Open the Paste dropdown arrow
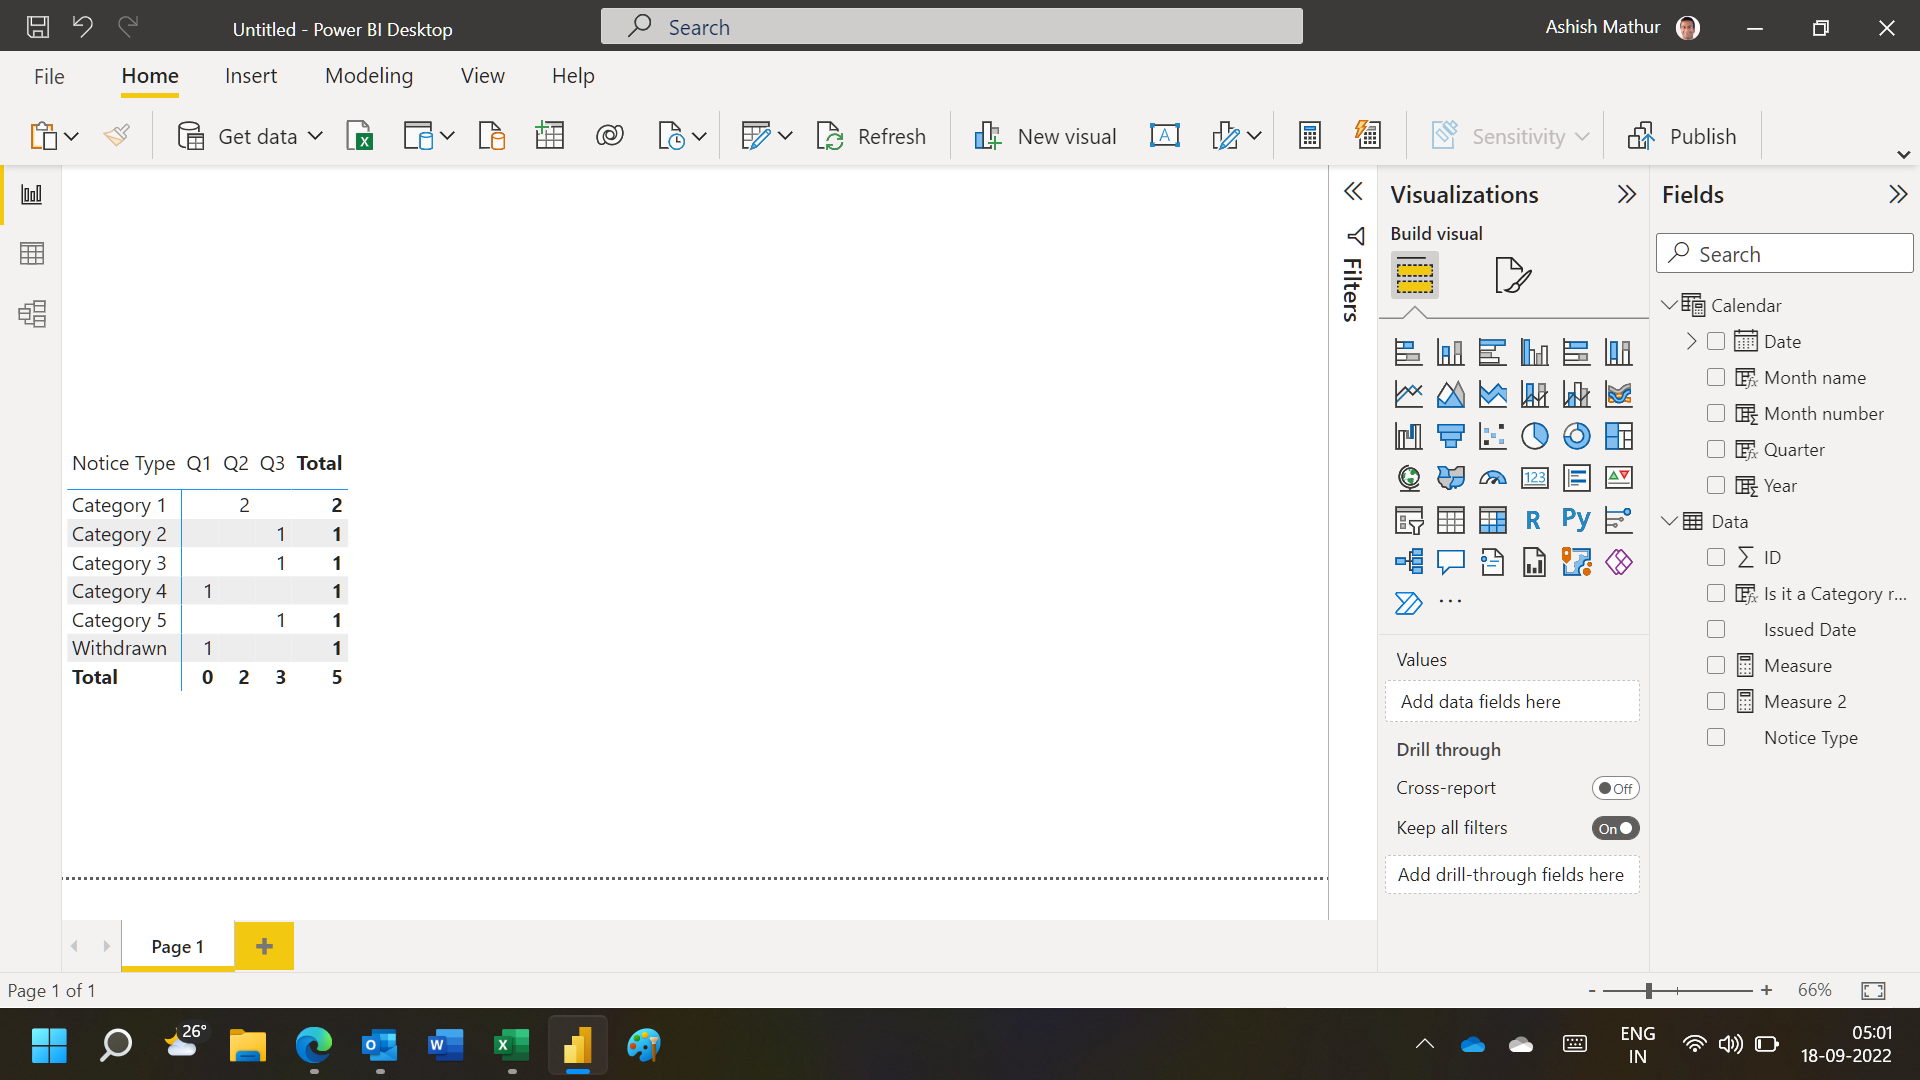1920x1080 pixels. (71, 136)
